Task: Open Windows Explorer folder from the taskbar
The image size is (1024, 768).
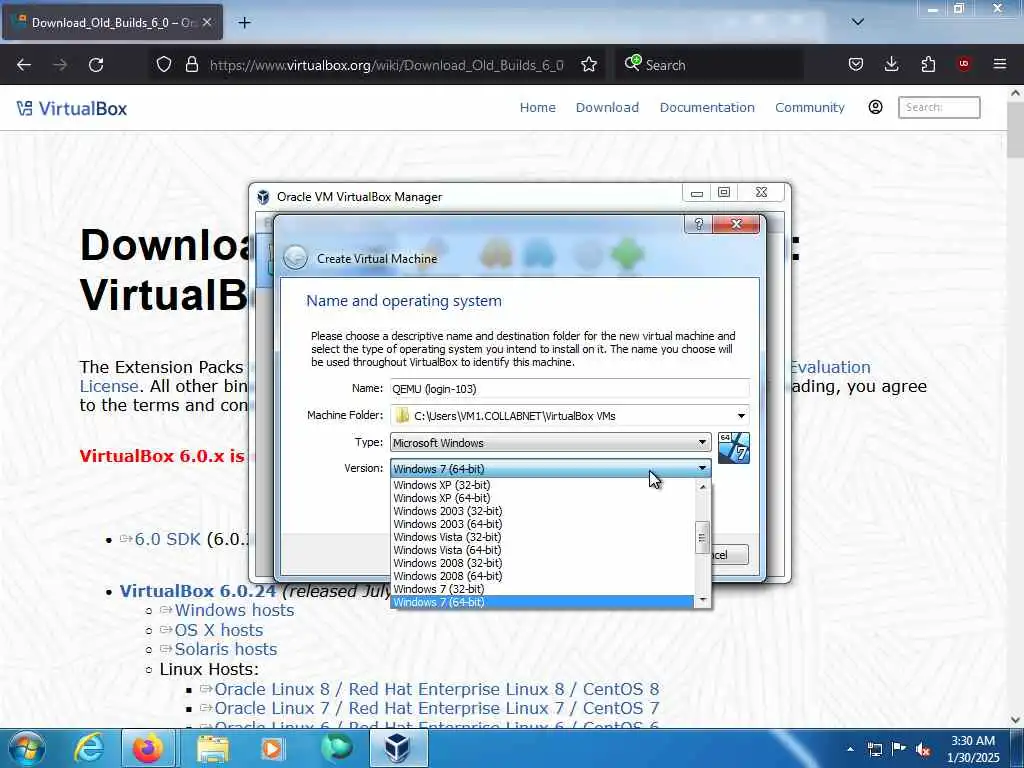Action: (x=213, y=748)
